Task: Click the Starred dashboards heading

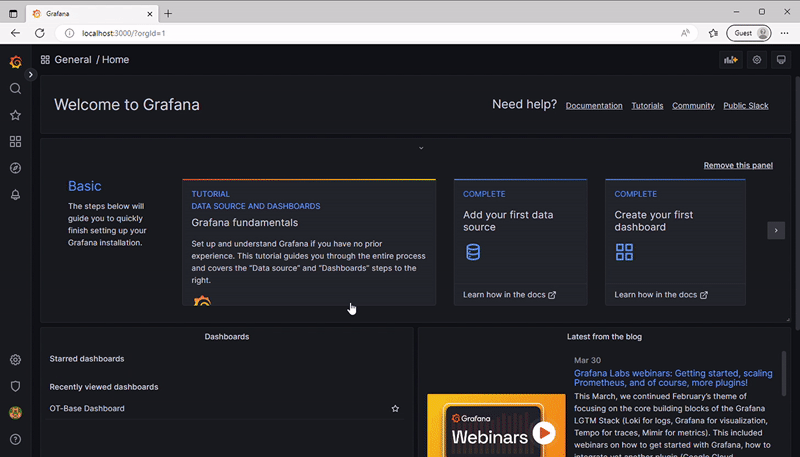Action: click(87, 359)
